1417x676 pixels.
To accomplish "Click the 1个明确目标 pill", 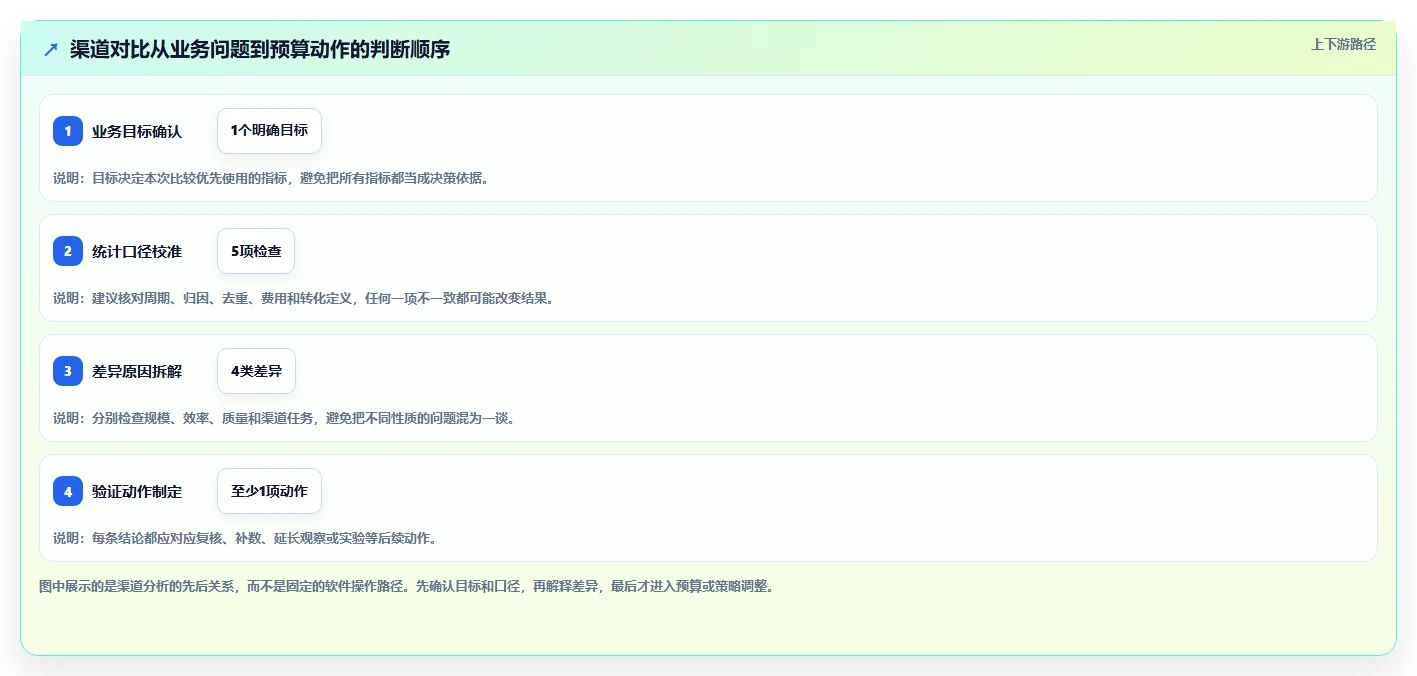I will tap(269, 131).
